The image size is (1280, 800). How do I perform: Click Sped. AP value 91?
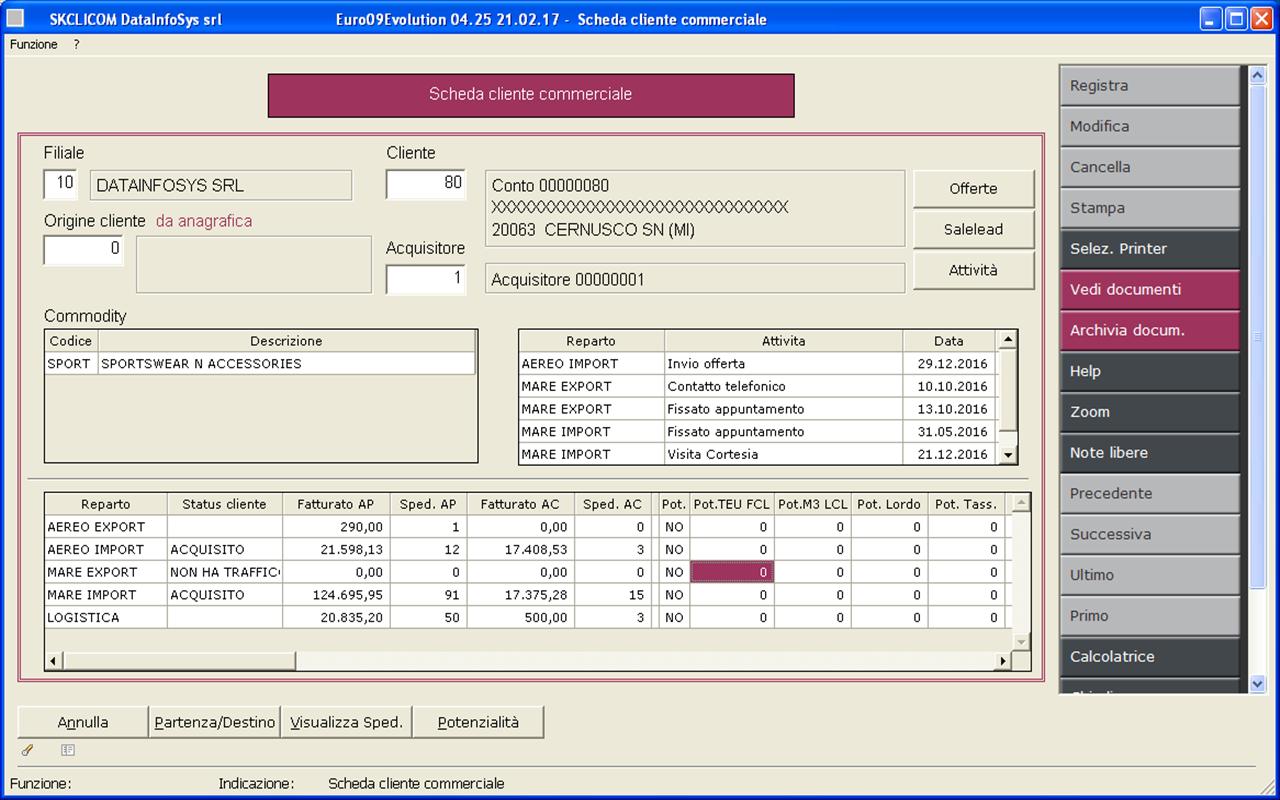click(x=428, y=595)
